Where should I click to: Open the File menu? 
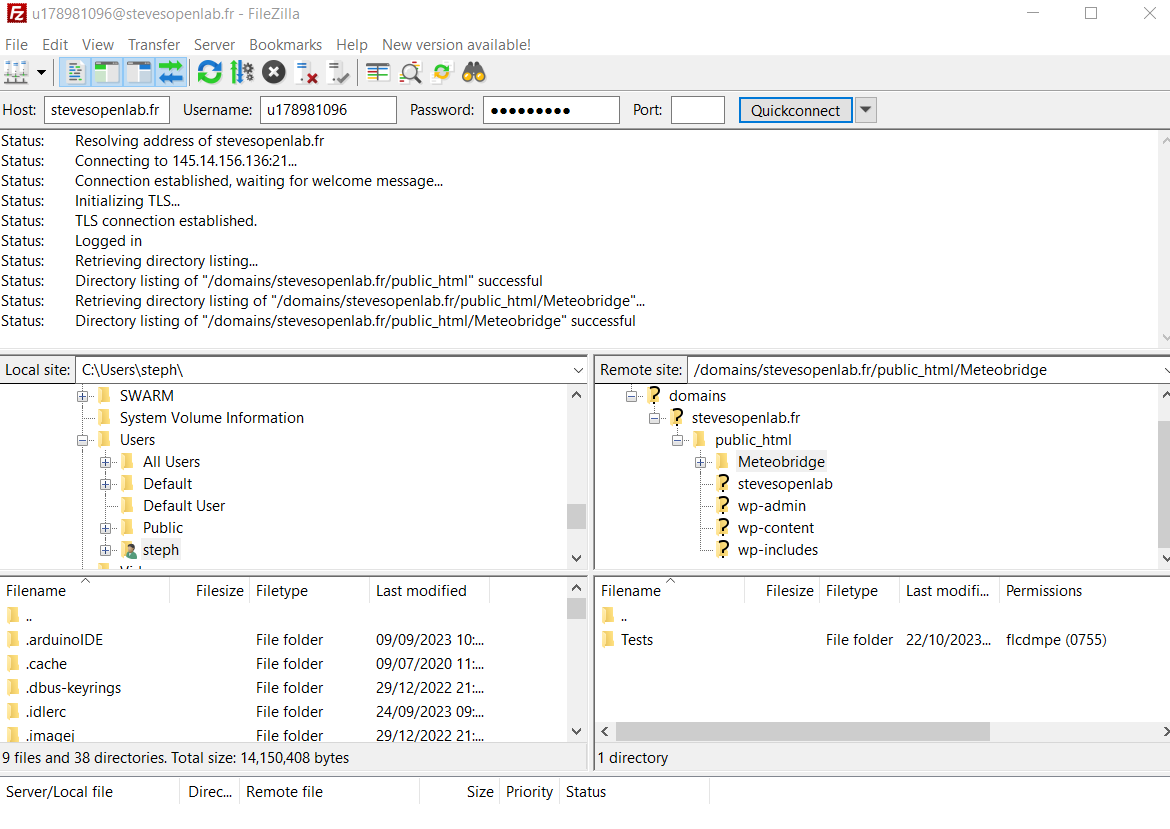tap(16, 45)
